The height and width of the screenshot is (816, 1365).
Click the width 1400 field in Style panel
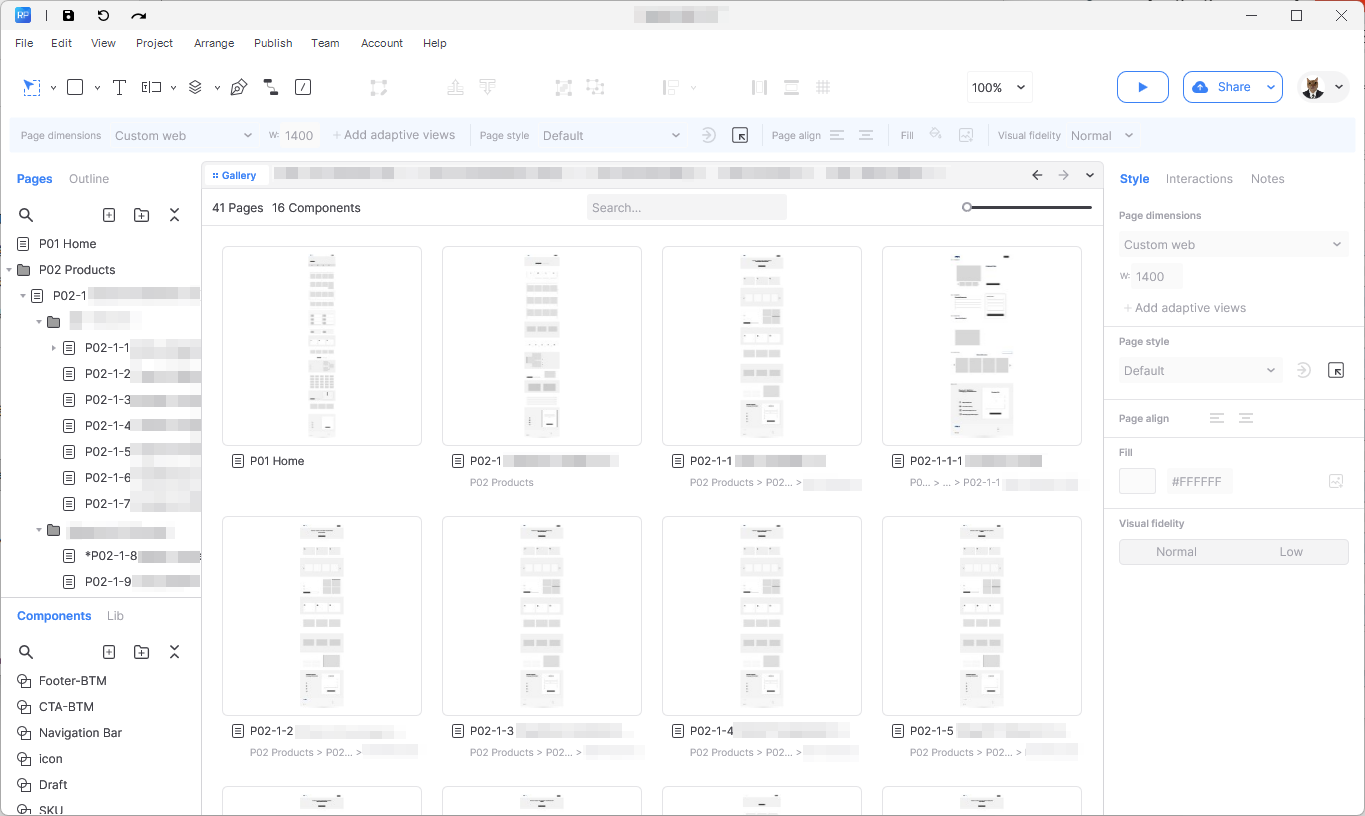1156,277
